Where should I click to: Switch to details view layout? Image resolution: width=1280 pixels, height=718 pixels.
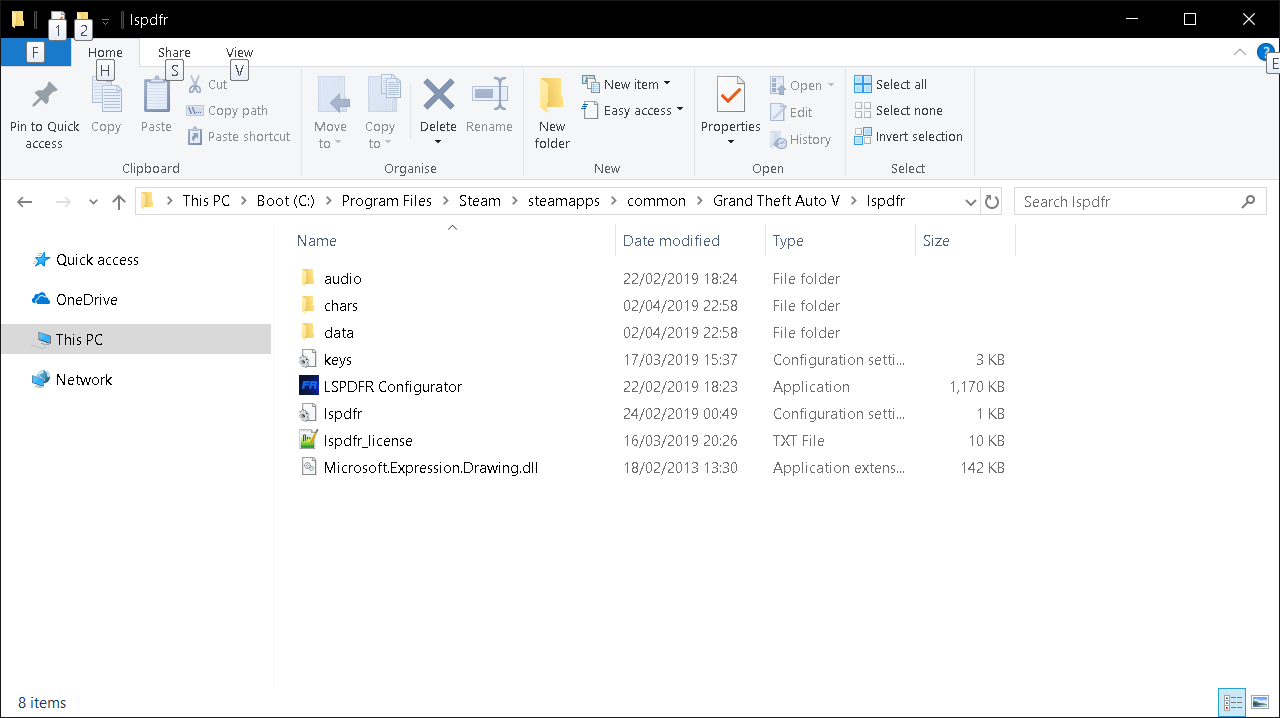click(x=1232, y=703)
